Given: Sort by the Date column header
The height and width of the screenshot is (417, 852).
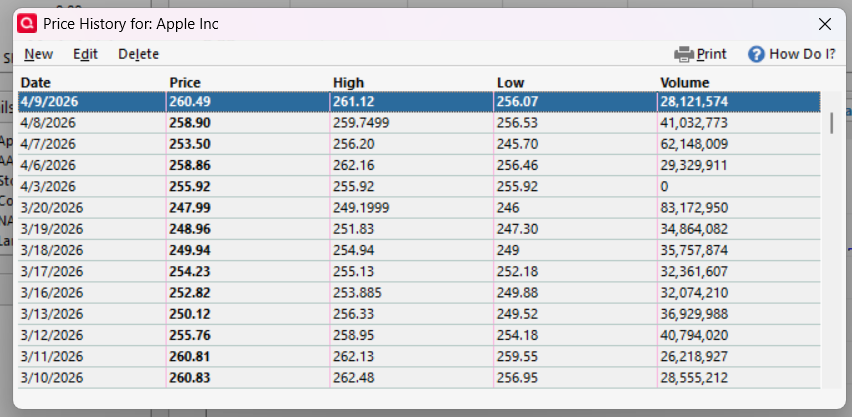Looking at the screenshot, I should (35, 83).
